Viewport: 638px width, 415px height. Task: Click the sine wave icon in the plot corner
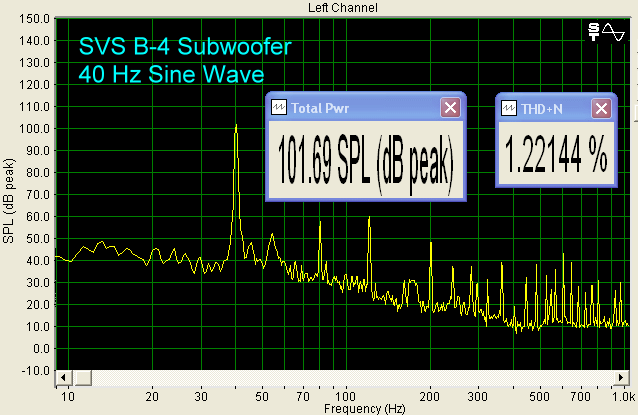(x=613, y=32)
